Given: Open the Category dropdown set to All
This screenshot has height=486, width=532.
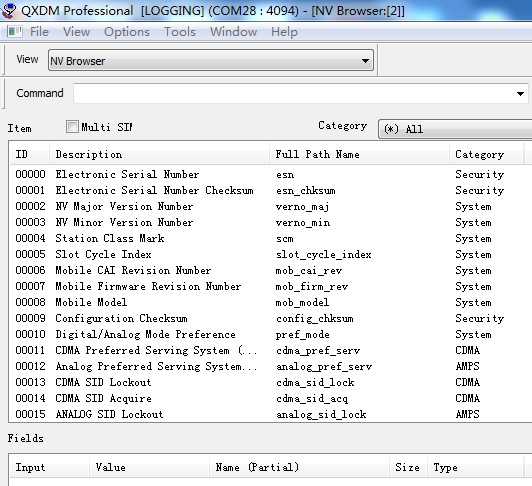Looking at the screenshot, I should point(455,129).
